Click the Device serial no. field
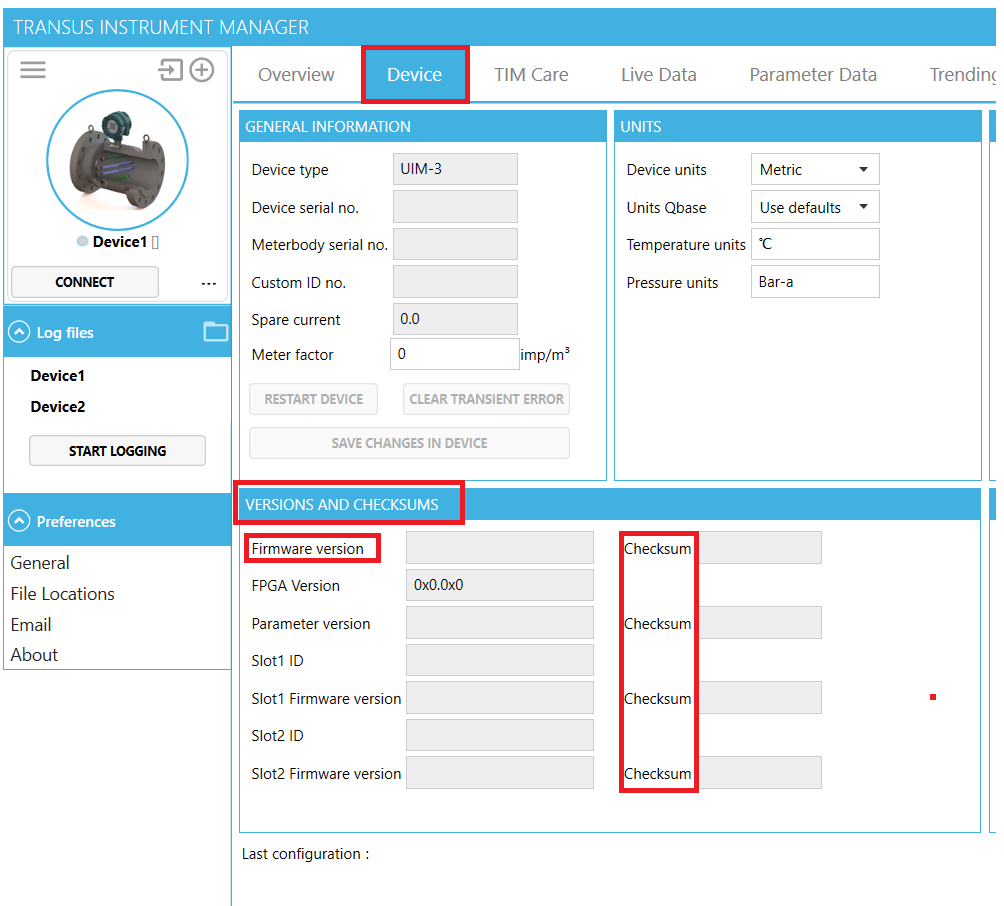 point(455,207)
